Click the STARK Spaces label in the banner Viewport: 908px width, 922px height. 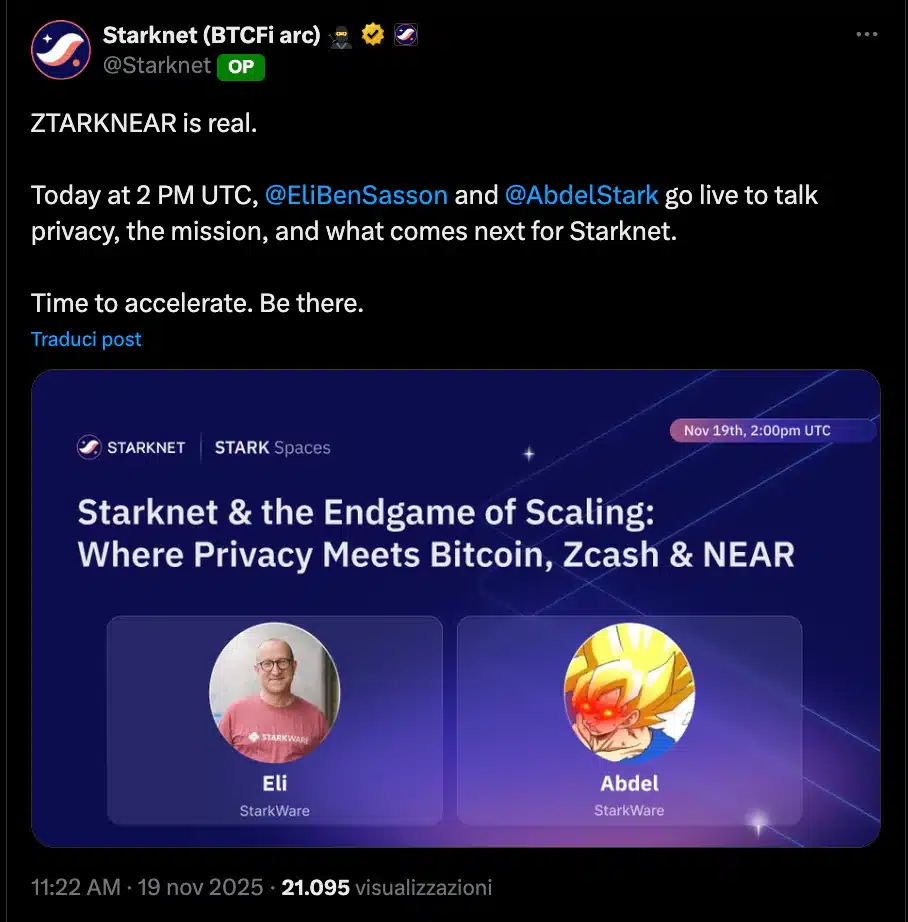[x=272, y=448]
